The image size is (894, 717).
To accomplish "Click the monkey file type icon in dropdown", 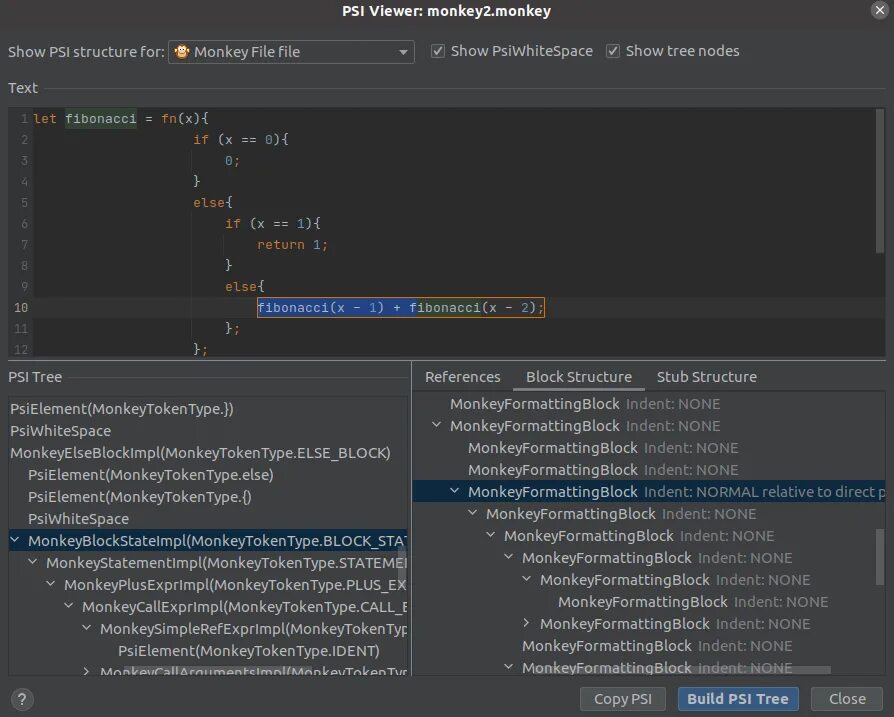I will point(182,51).
